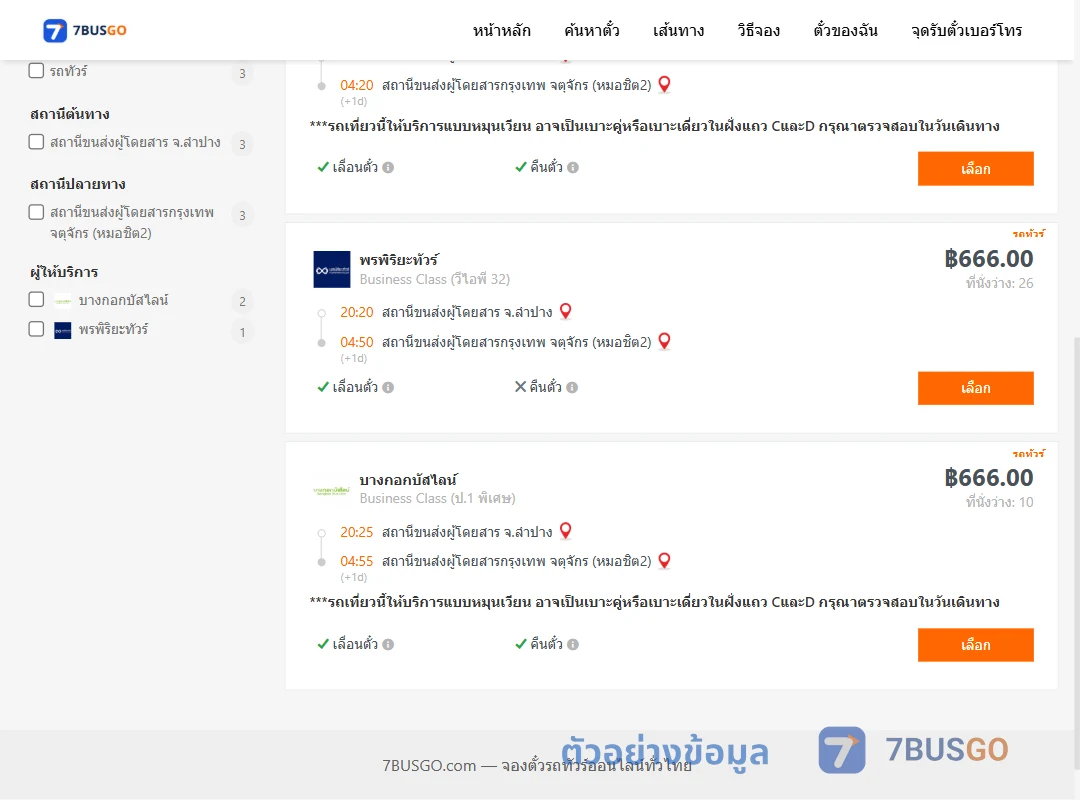
Task: Open map pin for 04:55 Mo Chit 2 arrival
Action: pos(664,561)
